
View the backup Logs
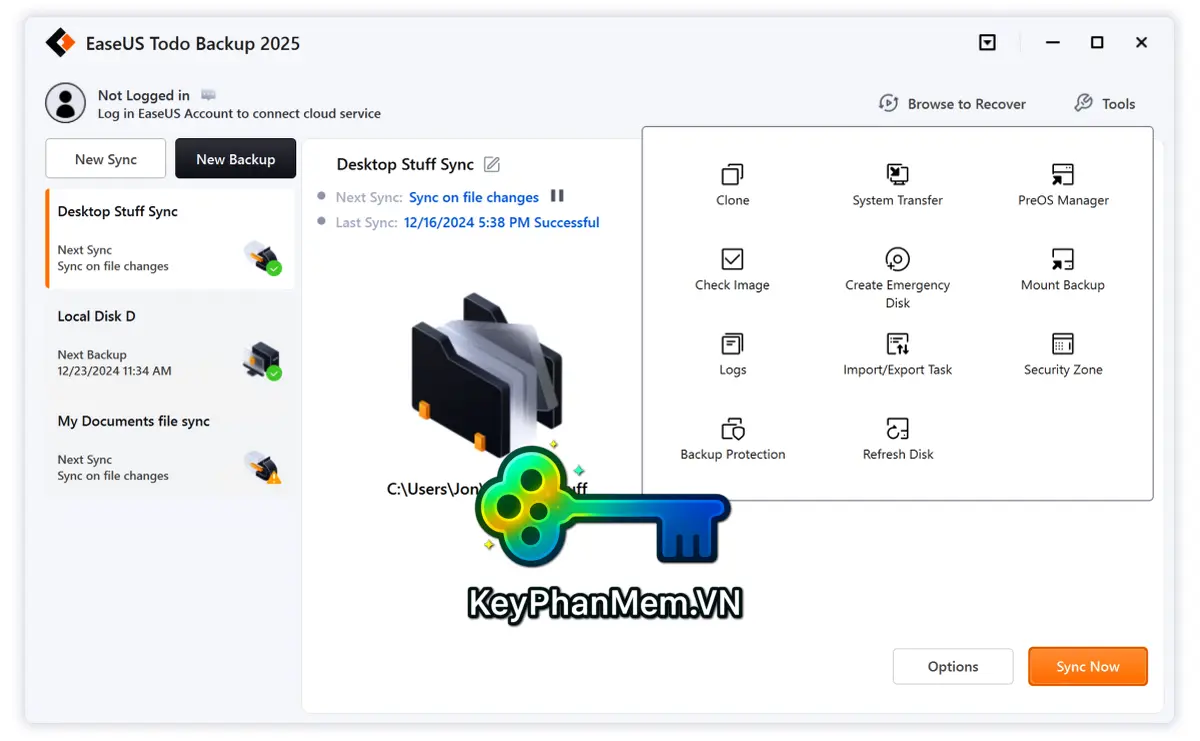click(732, 352)
